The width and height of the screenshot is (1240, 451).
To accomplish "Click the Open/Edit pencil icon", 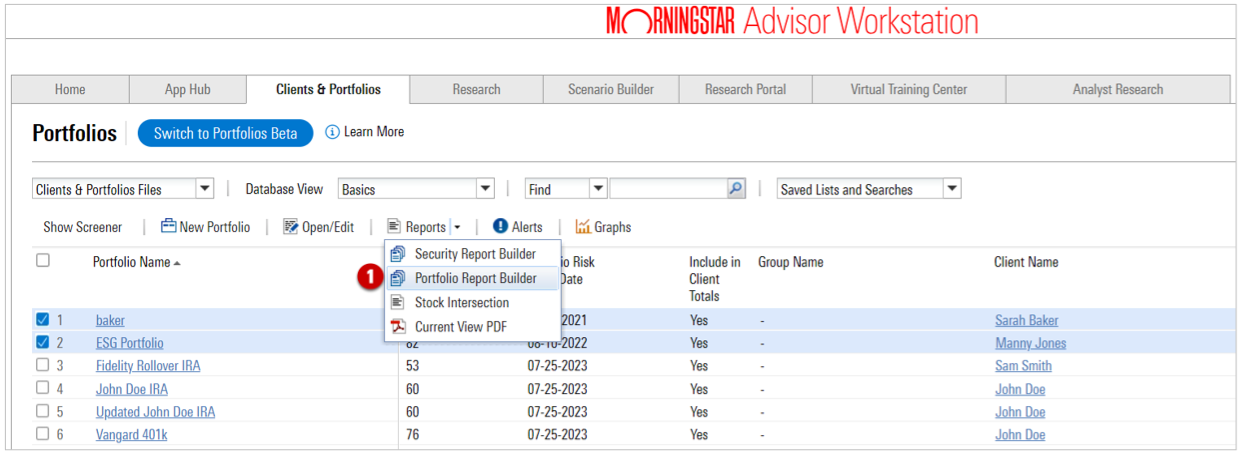I will pos(291,227).
